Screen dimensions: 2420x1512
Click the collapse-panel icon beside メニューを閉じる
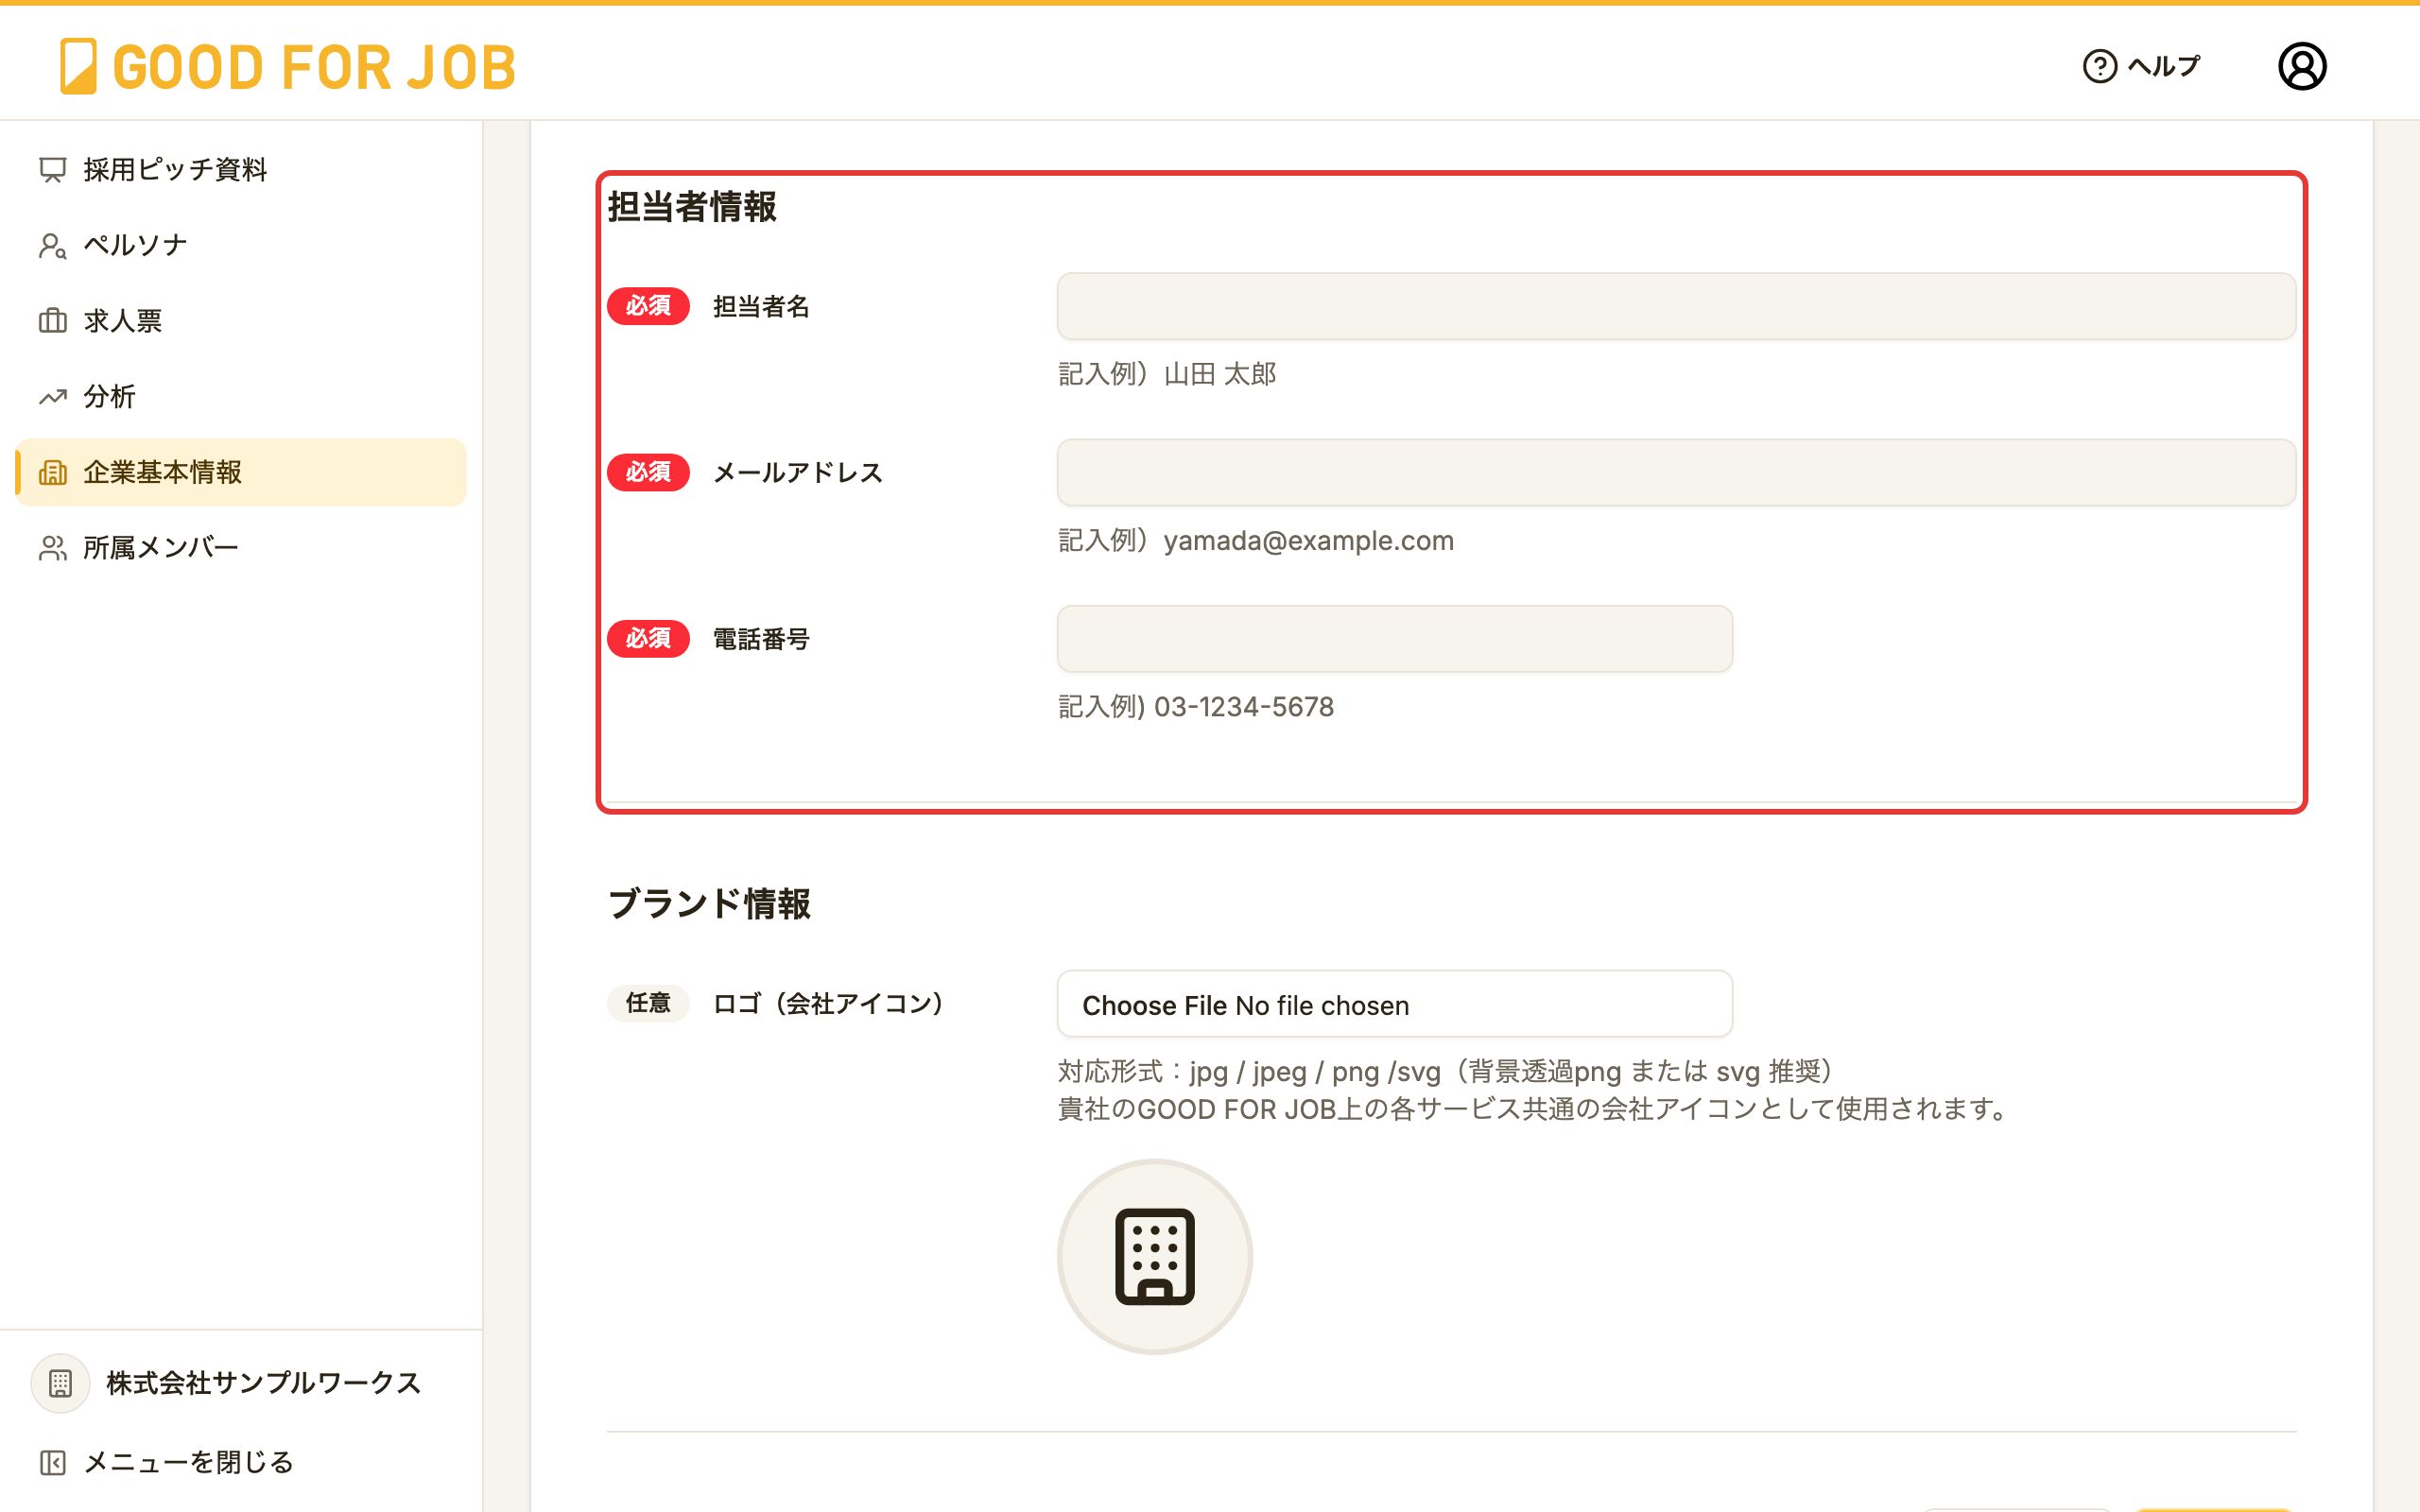click(53, 1462)
